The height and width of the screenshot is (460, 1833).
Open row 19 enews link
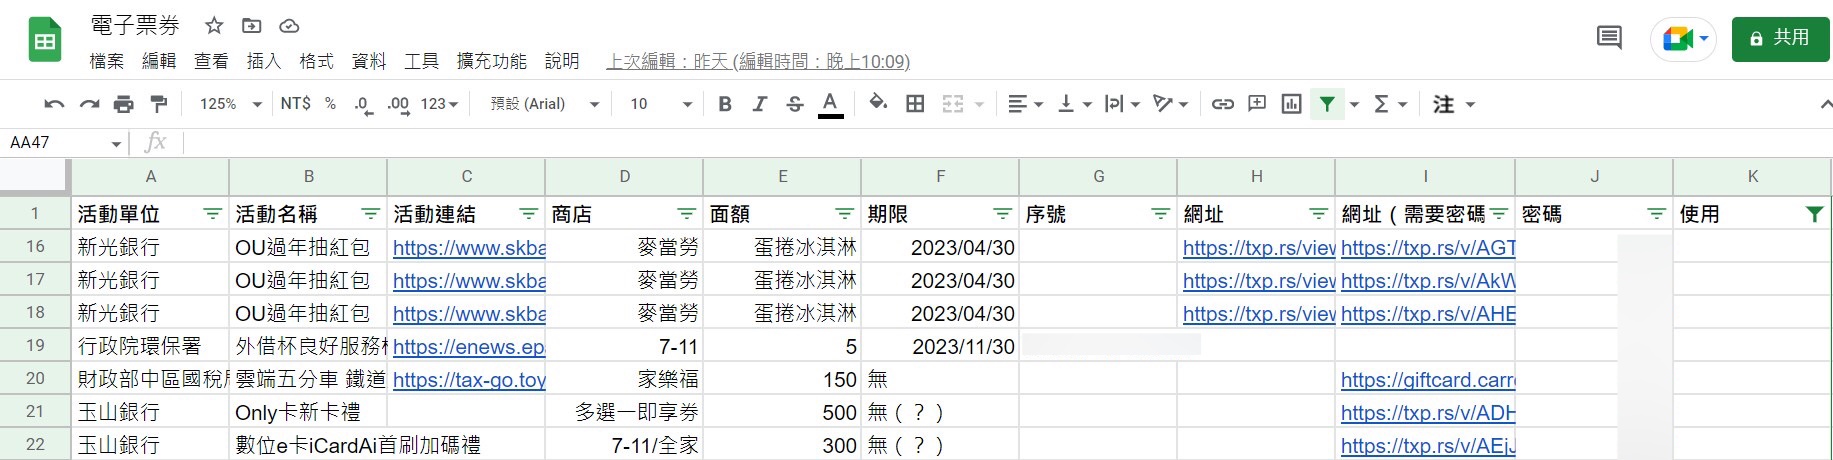(469, 347)
